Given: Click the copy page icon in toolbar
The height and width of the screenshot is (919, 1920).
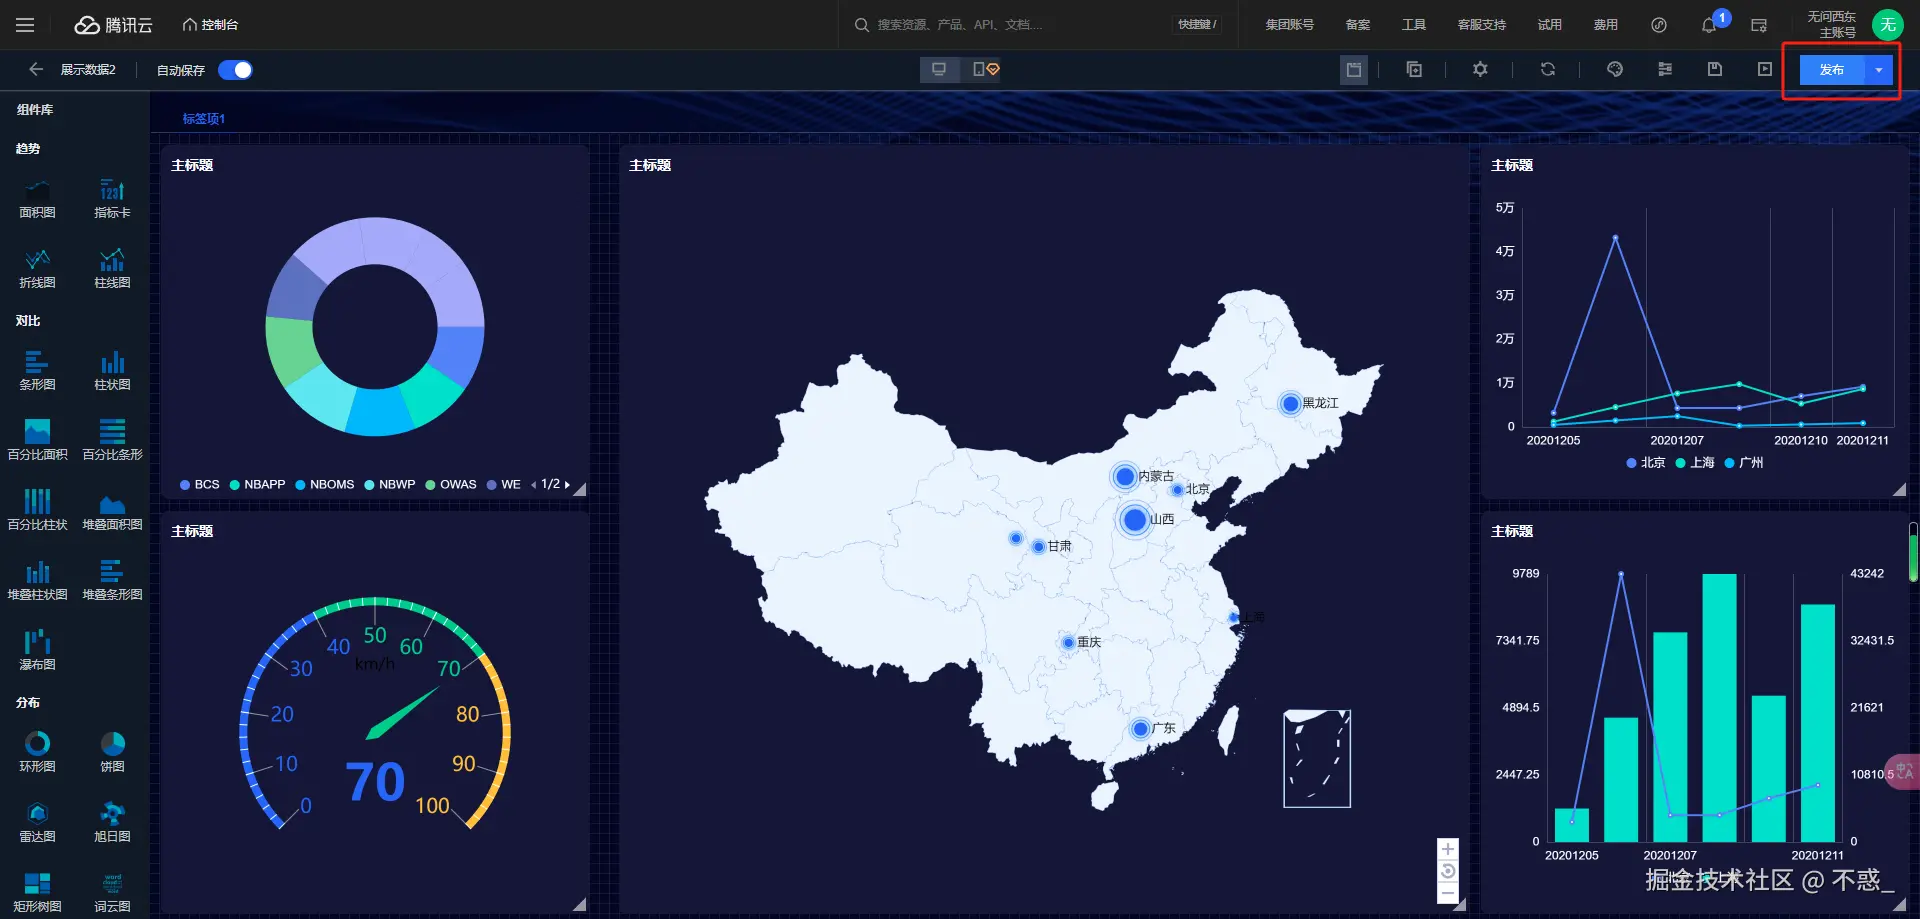Looking at the screenshot, I should pos(1414,69).
